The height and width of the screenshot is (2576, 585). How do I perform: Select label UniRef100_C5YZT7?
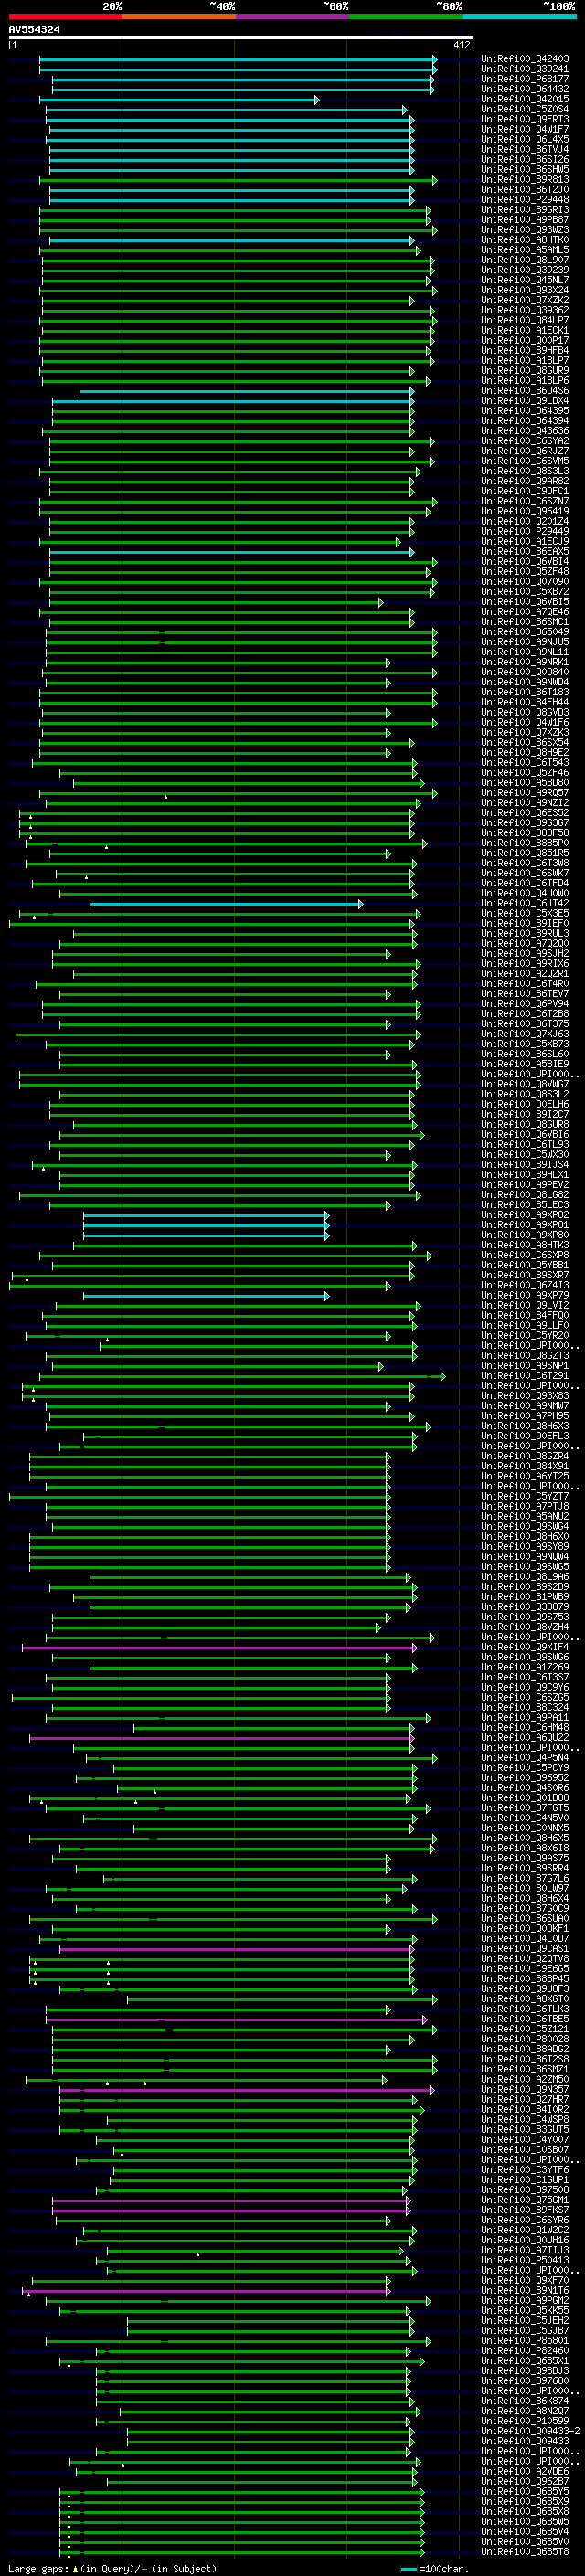click(525, 1497)
